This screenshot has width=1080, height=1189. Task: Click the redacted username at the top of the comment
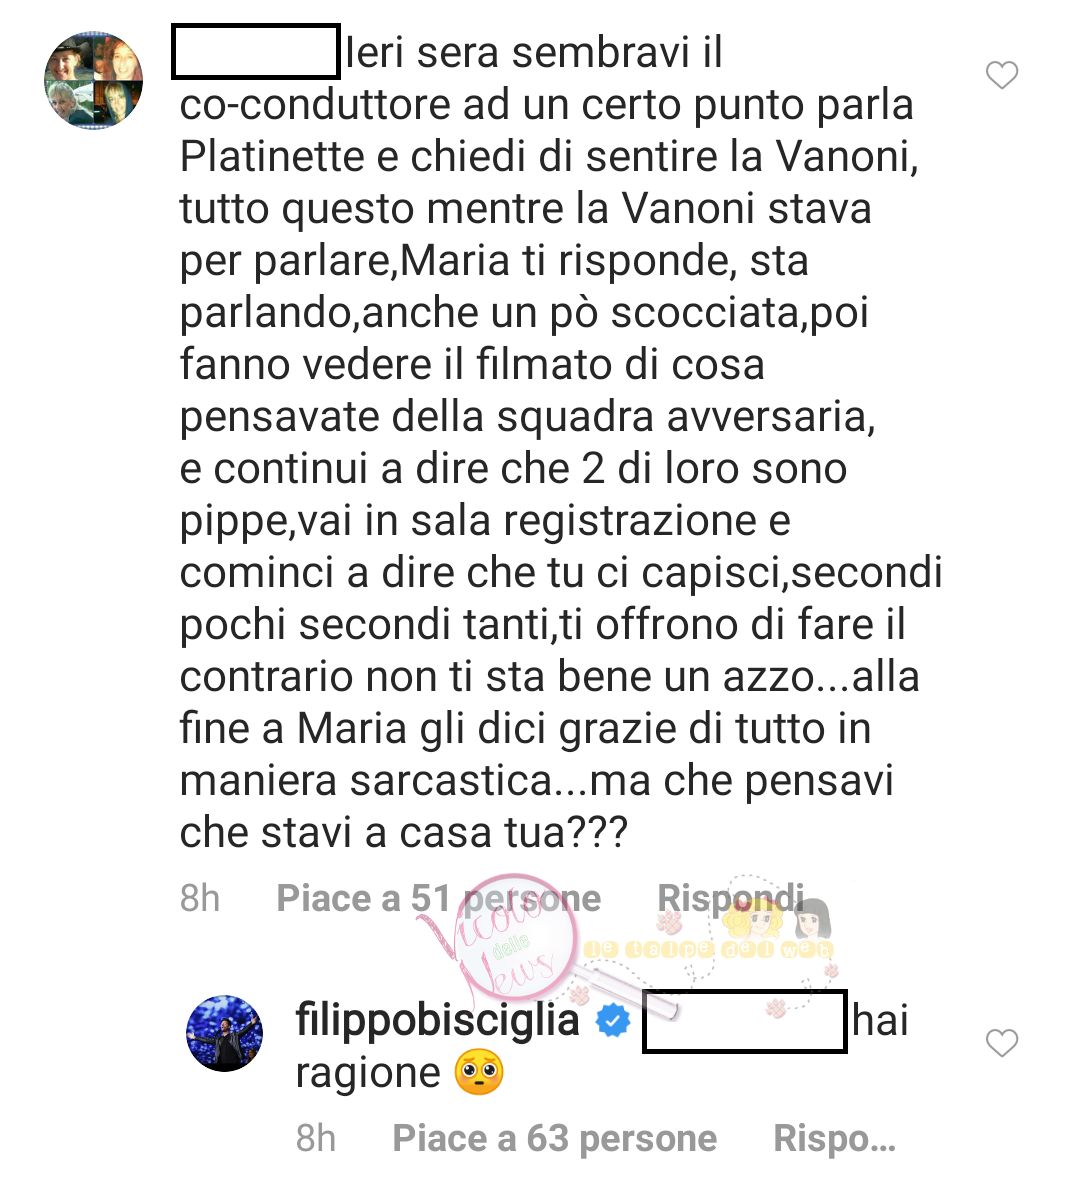point(256,52)
